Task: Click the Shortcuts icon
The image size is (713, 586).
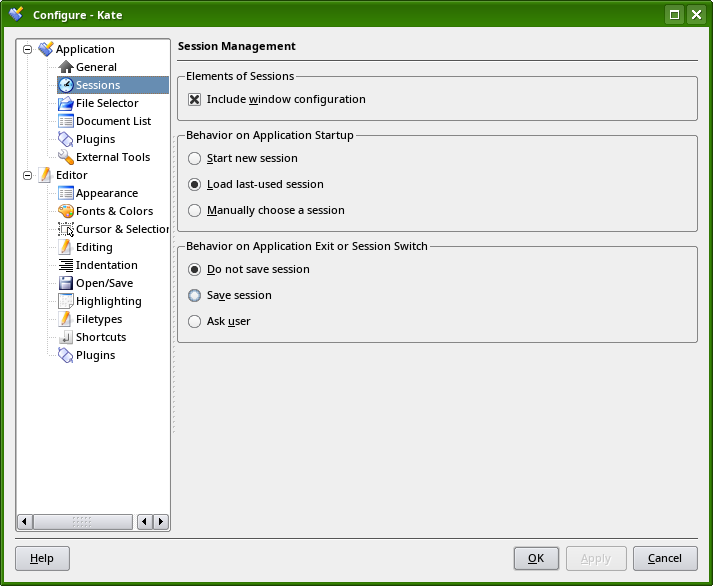Action: 66,337
